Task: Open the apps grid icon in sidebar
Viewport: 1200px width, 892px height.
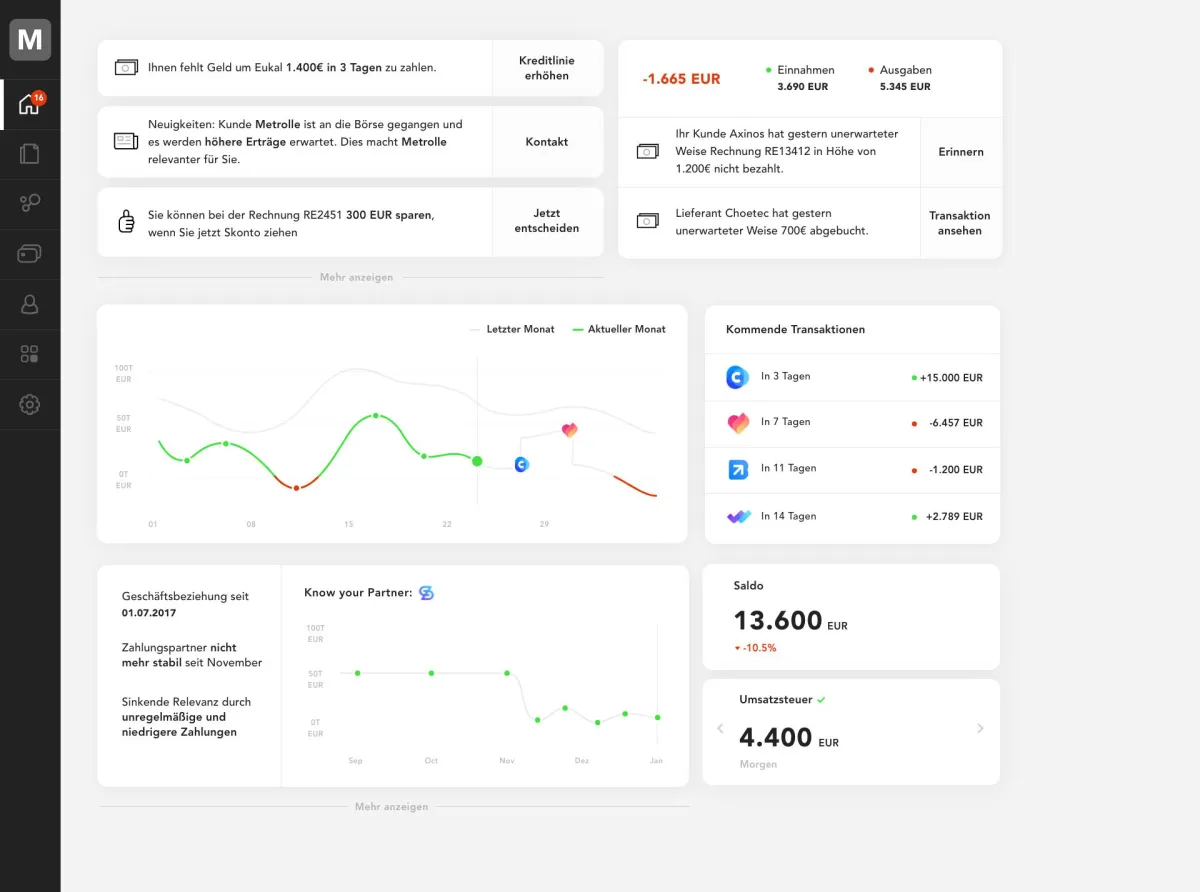Action: [x=30, y=354]
